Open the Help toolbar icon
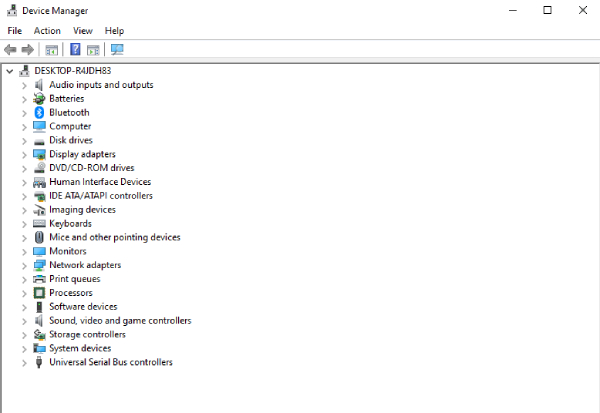The height and width of the screenshot is (413, 600). click(x=75, y=49)
